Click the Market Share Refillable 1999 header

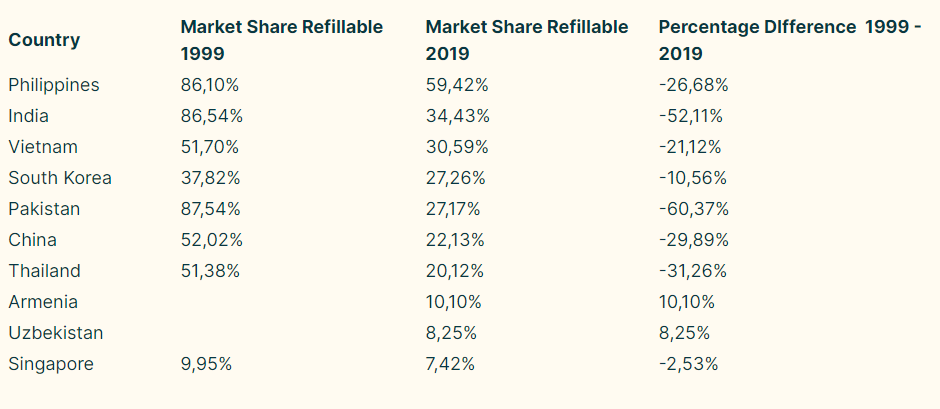pos(281,40)
